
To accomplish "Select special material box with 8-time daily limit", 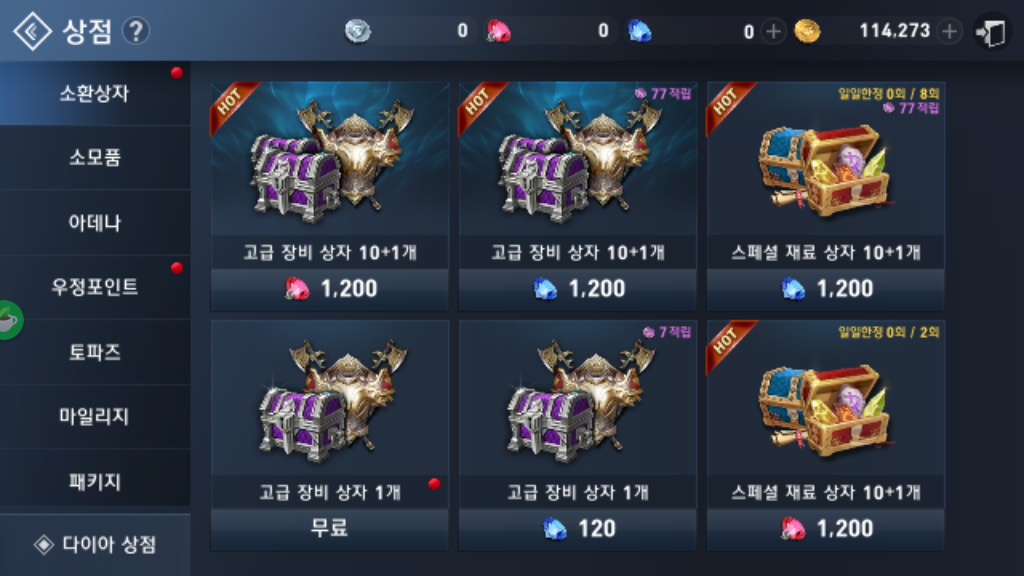I will click(826, 195).
